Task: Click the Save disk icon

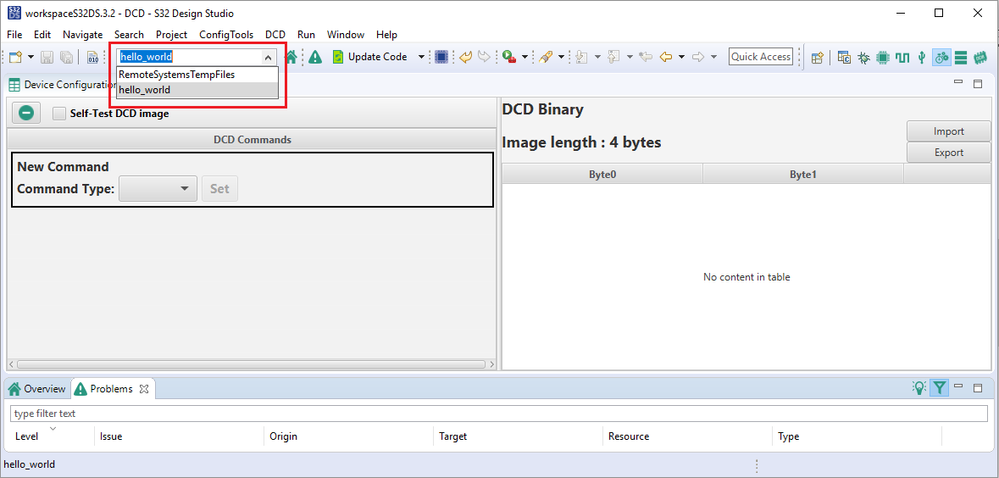Action: (47, 57)
